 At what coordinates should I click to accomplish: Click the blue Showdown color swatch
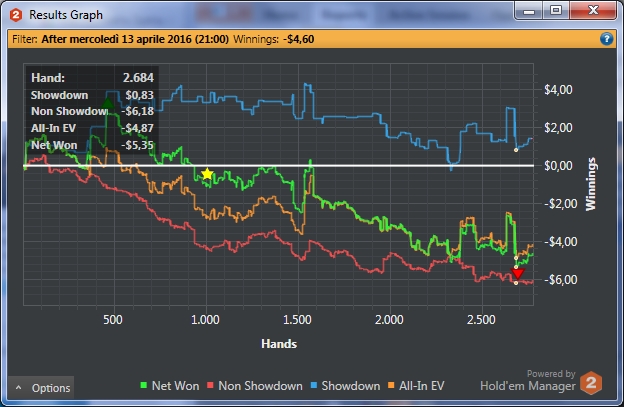click(x=314, y=385)
